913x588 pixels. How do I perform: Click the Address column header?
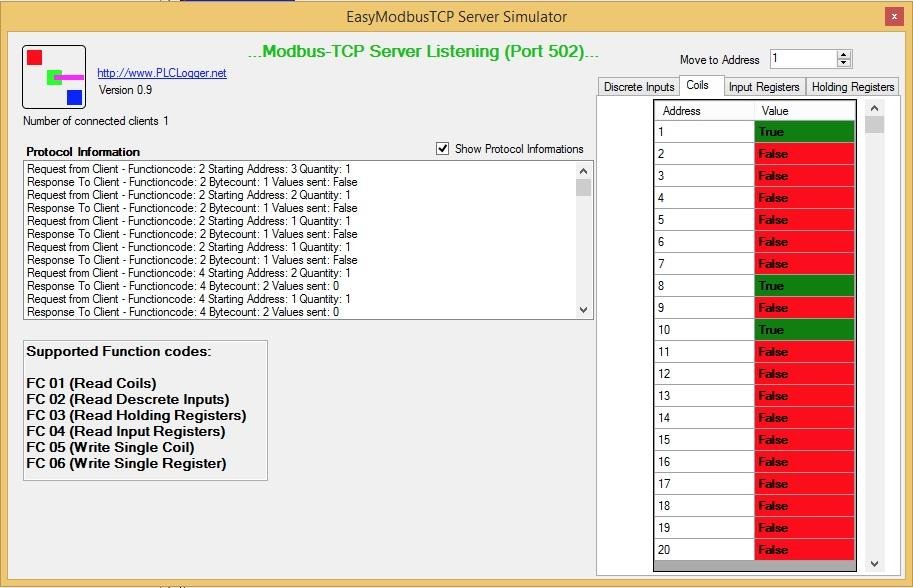[x=704, y=111]
